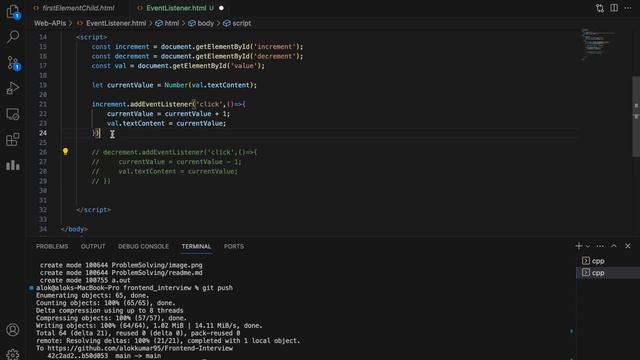Image resolution: width=640 pixels, height=360 pixels.
Task: Click the 'git push' command line in terminal
Action: (134, 288)
